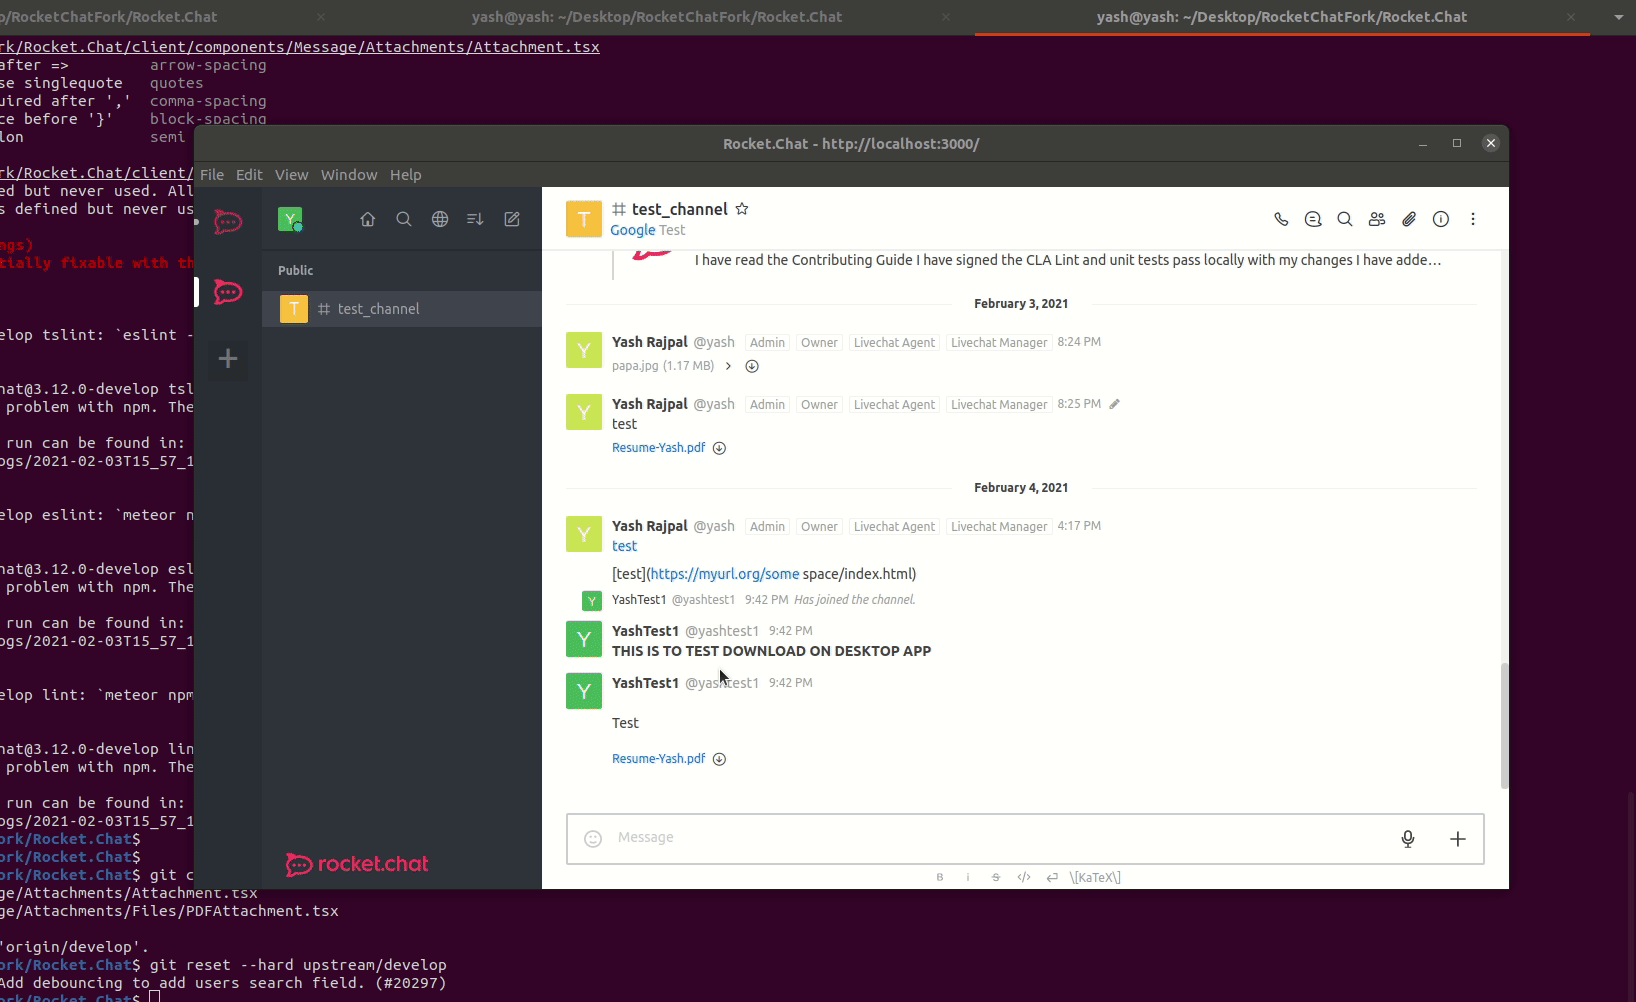Favorite test_channel with the star icon
Viewport: 1636px width, 1002px height.
coord(742,209)
